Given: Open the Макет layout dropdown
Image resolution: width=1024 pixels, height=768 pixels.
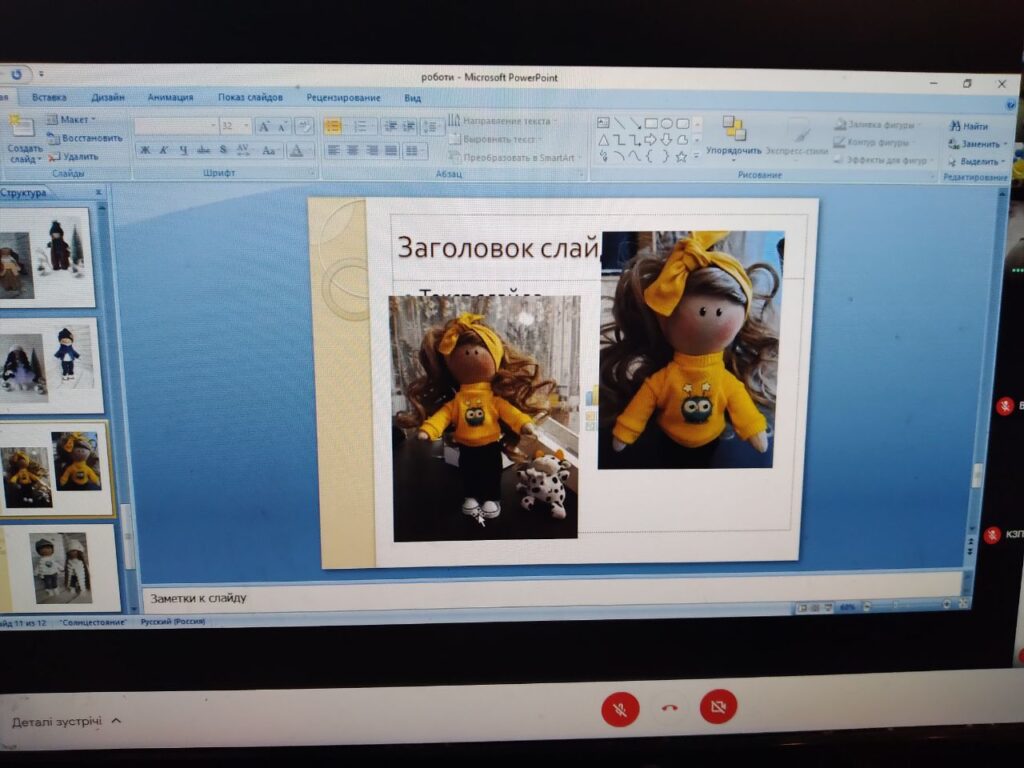Looking at the screenshot, I should tap(71, 120).
